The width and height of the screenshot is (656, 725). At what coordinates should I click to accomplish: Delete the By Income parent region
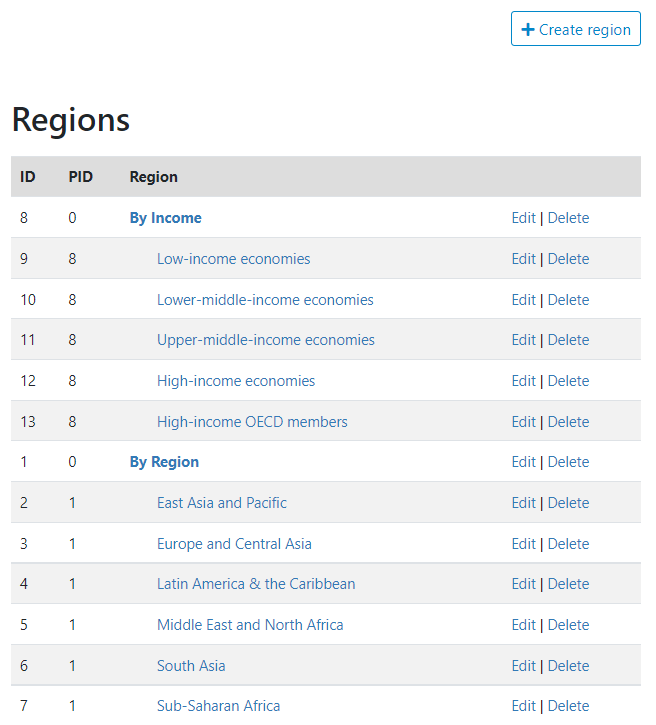tap(568, 218)
